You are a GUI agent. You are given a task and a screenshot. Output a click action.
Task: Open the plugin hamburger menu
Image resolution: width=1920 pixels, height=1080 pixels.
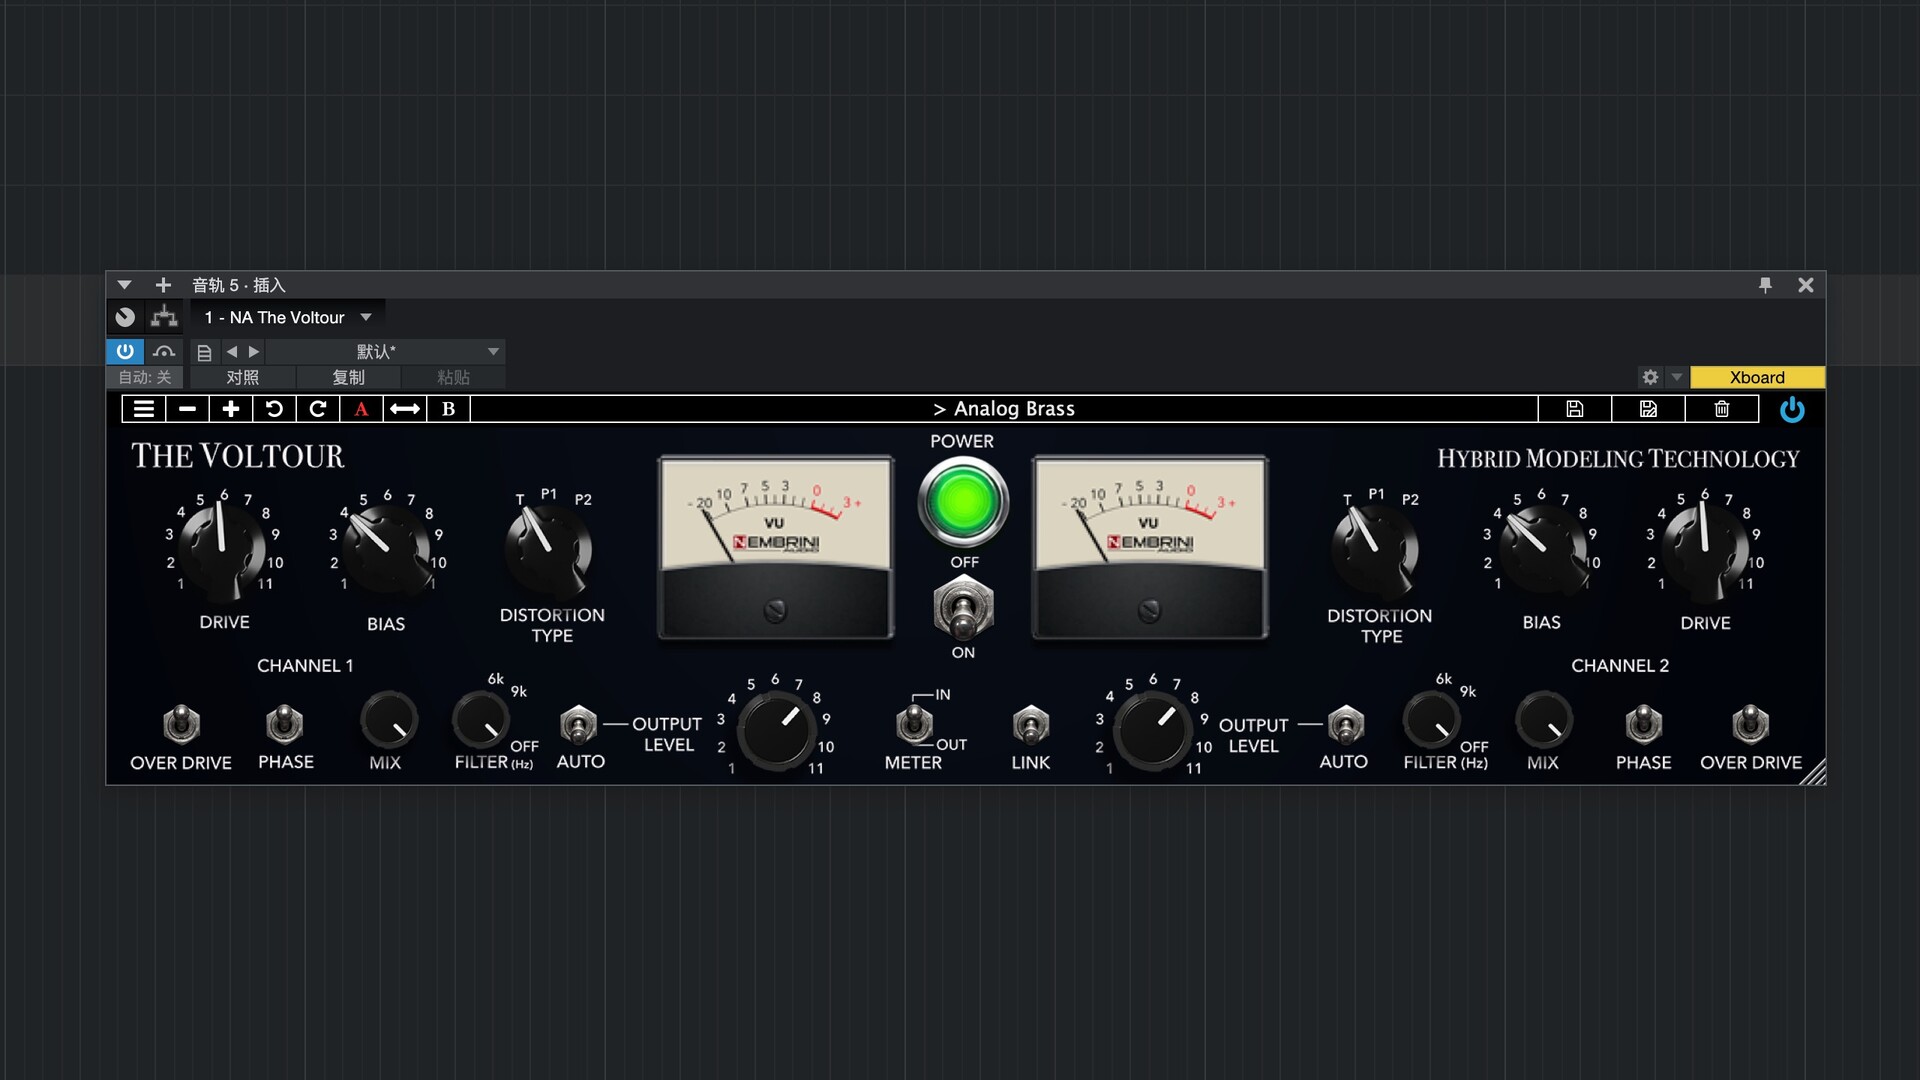click(144, 409)
